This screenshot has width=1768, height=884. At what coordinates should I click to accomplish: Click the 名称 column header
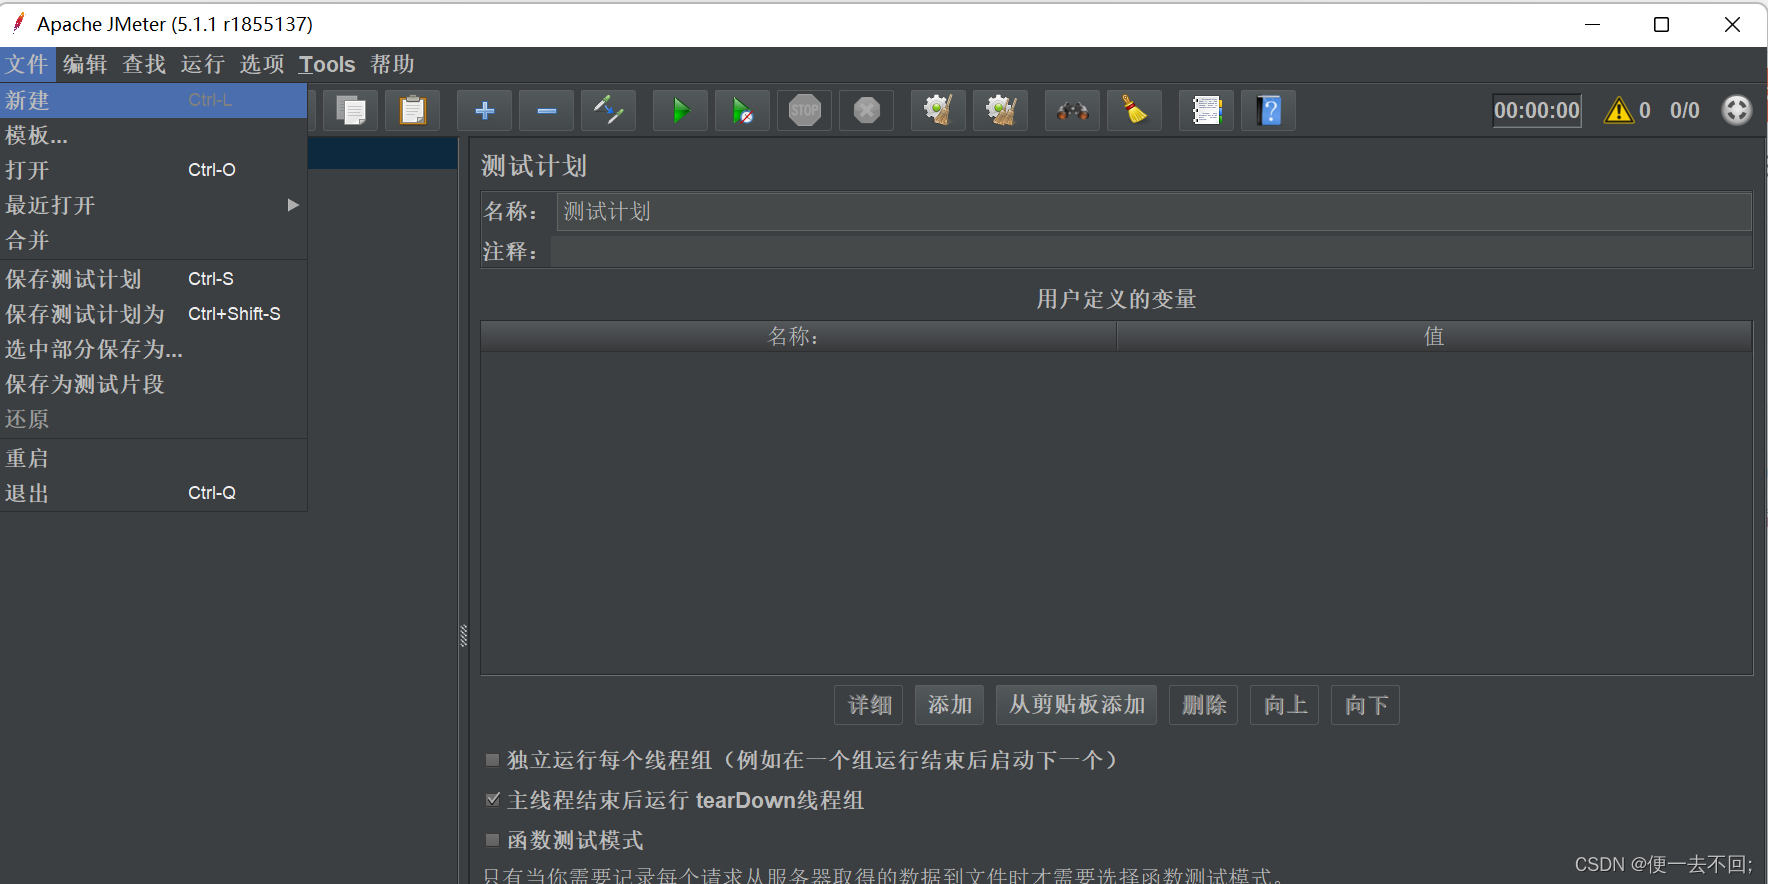[x=798, y=336]
